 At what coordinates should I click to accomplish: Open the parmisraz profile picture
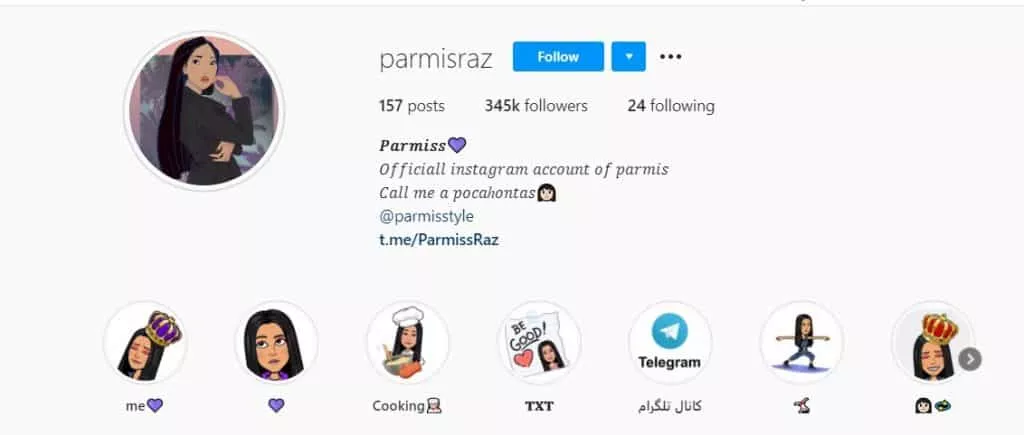(x=204, y=111)
